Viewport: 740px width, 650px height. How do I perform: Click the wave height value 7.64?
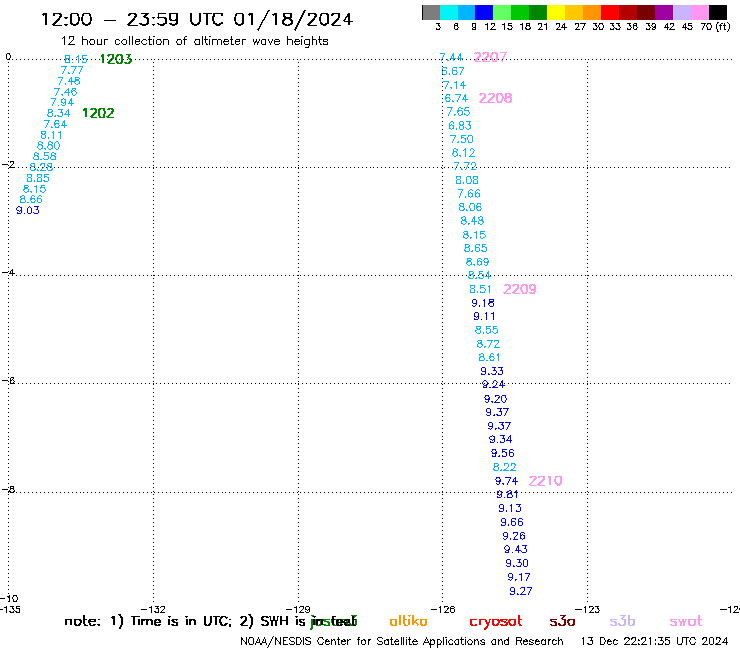55,124
